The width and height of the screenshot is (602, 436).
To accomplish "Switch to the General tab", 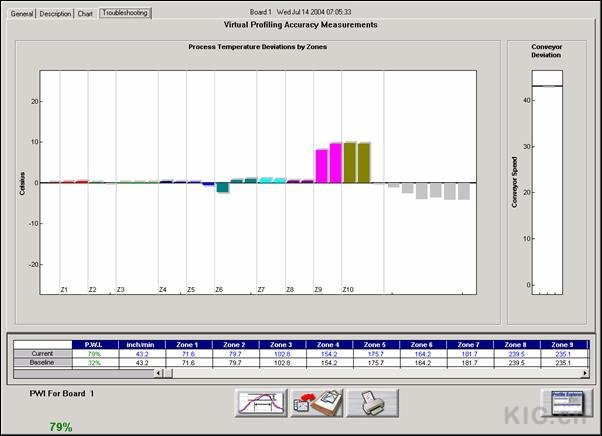I will point(22,14).
